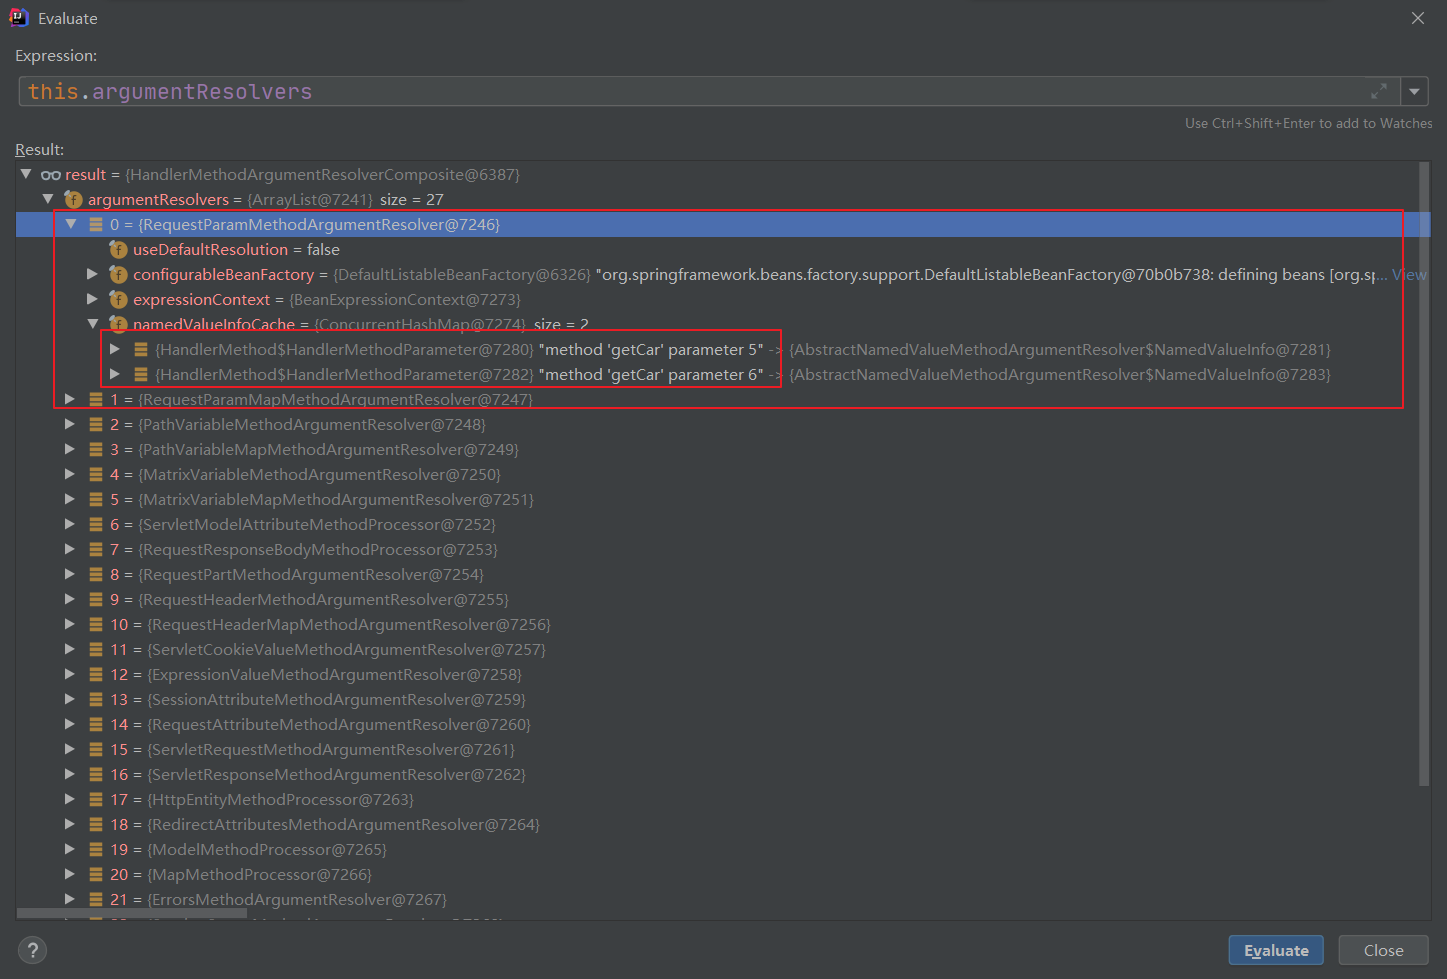Collapse element 0 RequestParamMethodArgumentResolver
This screenshot has height=979, width=1447.
(x=71, y=224)
